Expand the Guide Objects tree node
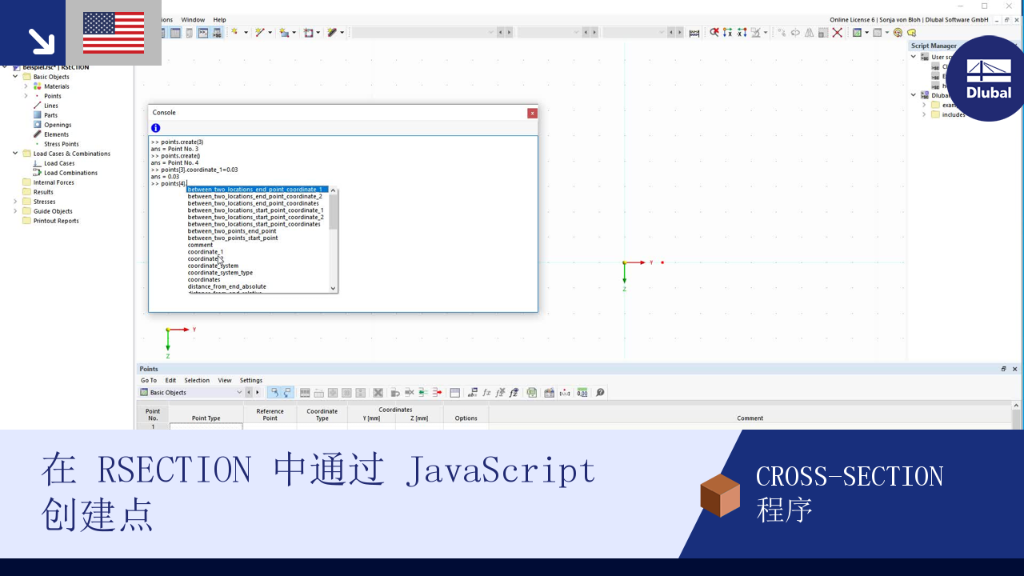Screen dimensions: 1024x576 pos(15,211)
